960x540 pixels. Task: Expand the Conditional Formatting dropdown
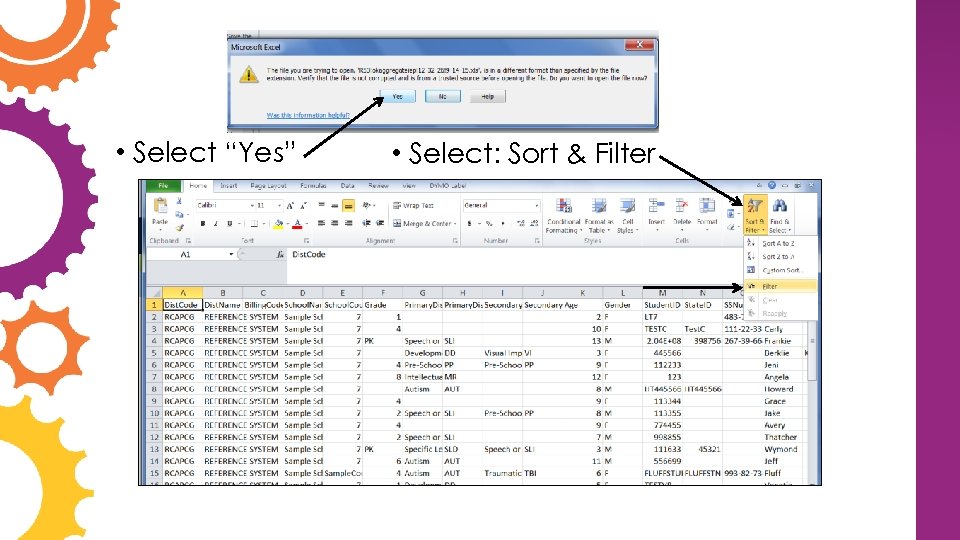coord(564,216)
